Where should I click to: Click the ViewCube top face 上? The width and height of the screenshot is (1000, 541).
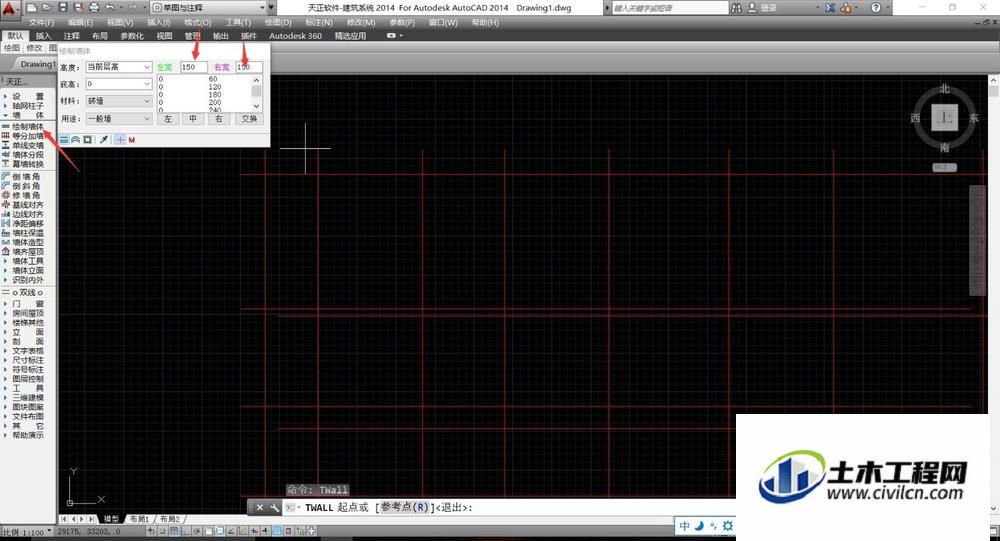(945, 118)
